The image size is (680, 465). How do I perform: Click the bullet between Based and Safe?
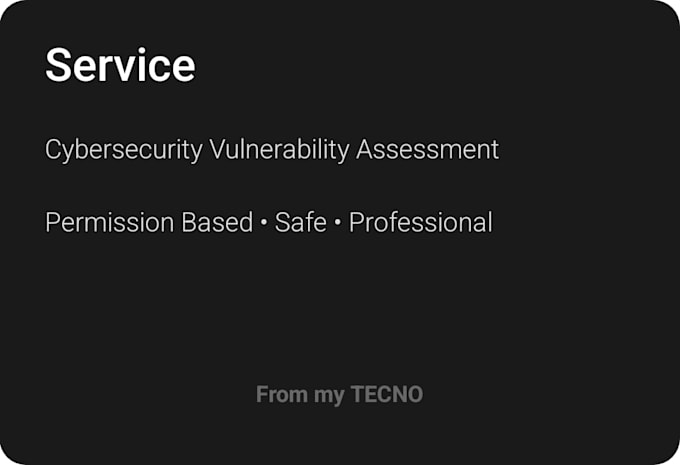click(x=264, y=223)
